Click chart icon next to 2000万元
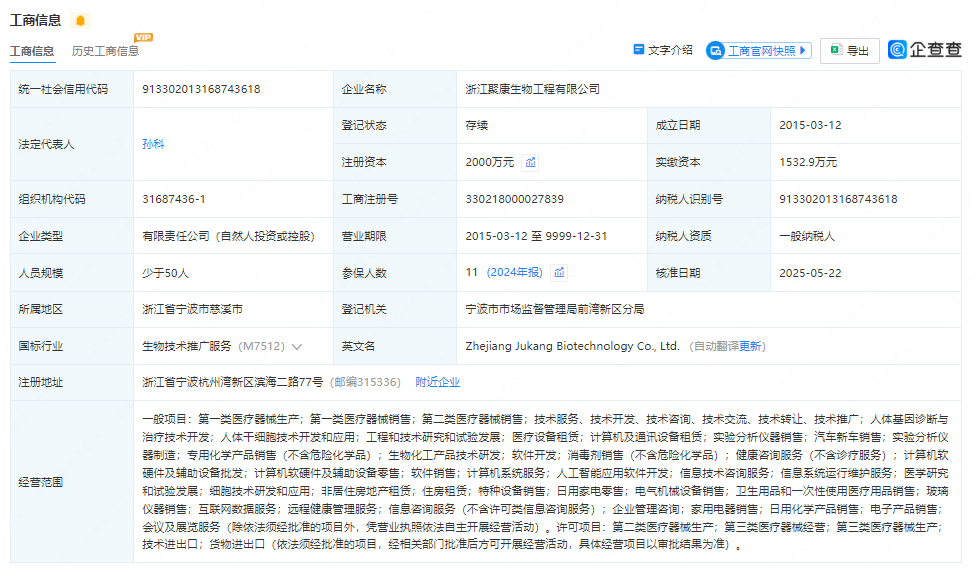Screen dimensions: 974x569 (531, 162)
